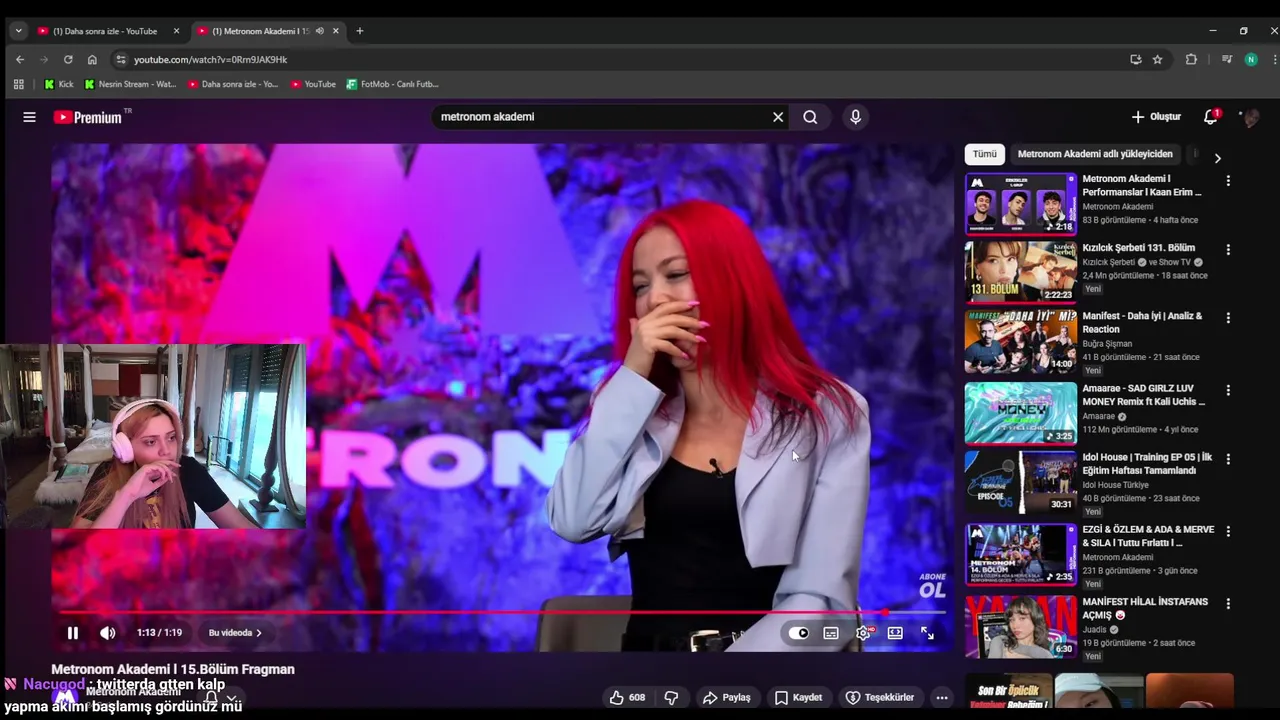Open options for Manifest Daha İyi video
1280x720 pixels.
[1228, 318]
